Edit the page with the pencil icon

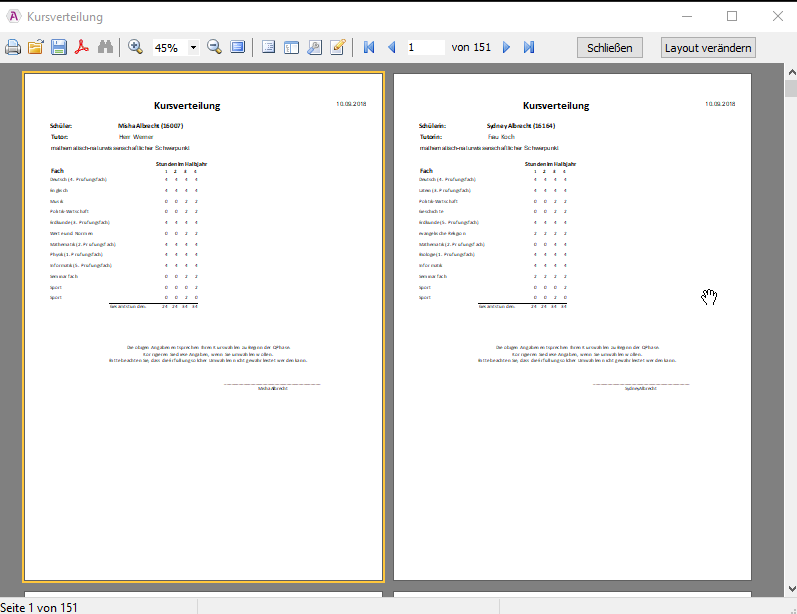(x=338, y=47)
